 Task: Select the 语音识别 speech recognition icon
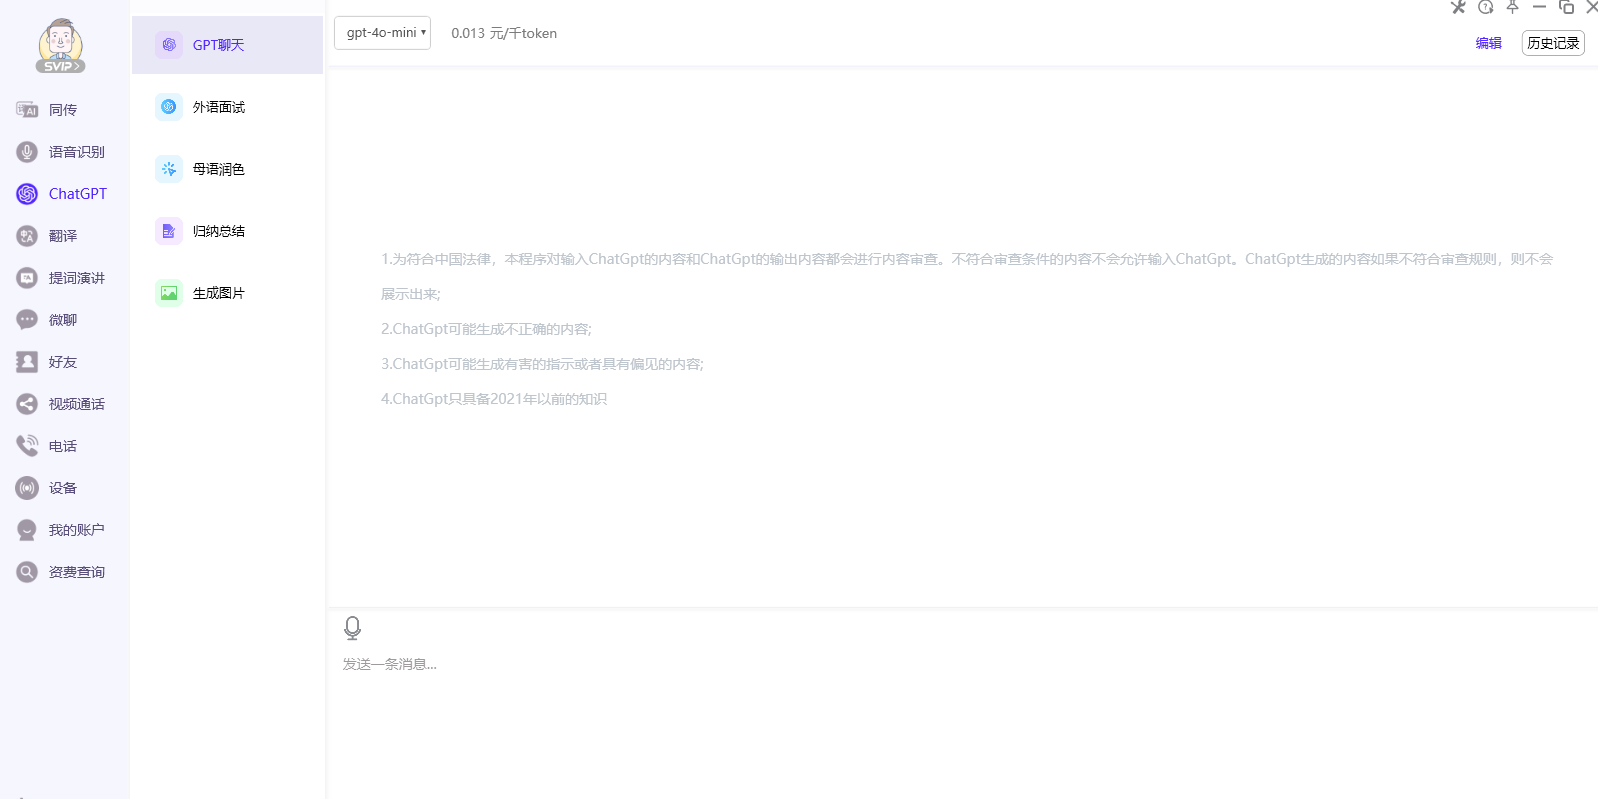27,152
